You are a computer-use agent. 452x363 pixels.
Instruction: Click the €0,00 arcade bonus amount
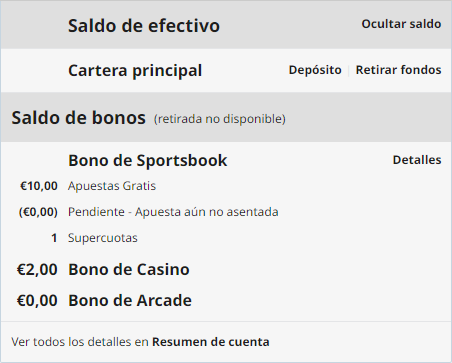(37, 301)
